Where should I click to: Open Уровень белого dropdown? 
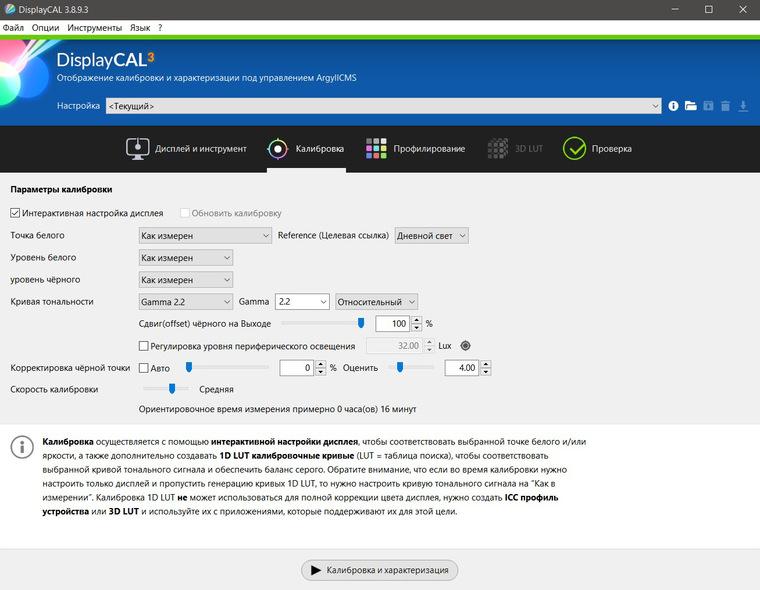(186, 258)
